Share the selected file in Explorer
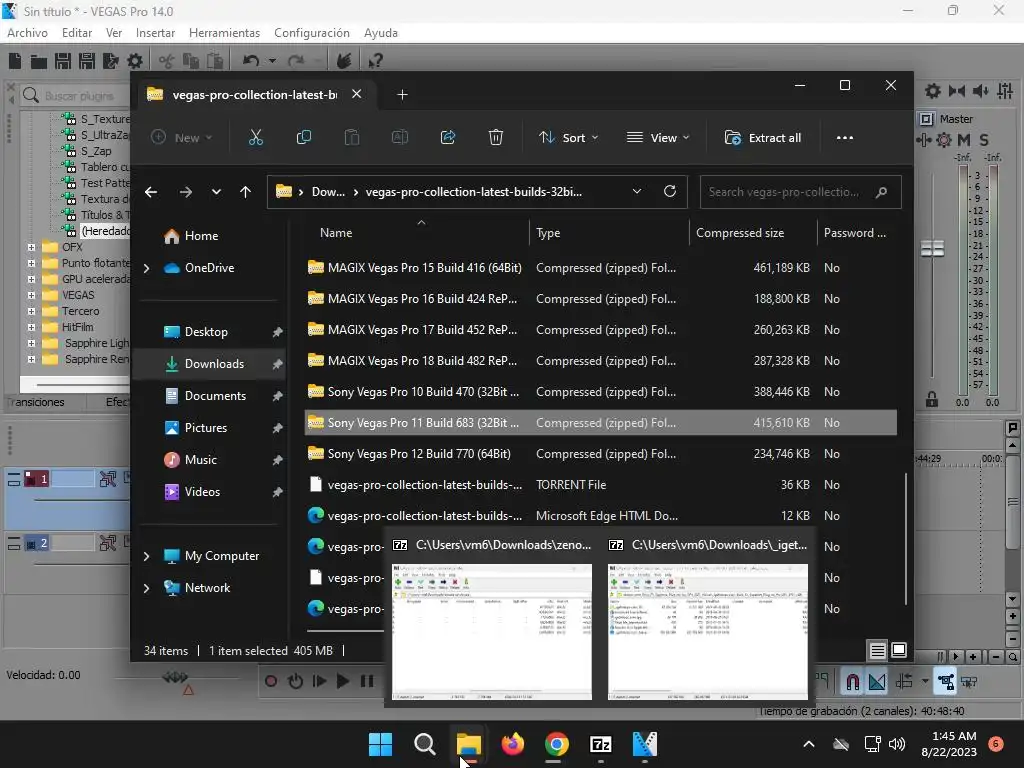Screen dimensions: 1024x768 (448, 137)
